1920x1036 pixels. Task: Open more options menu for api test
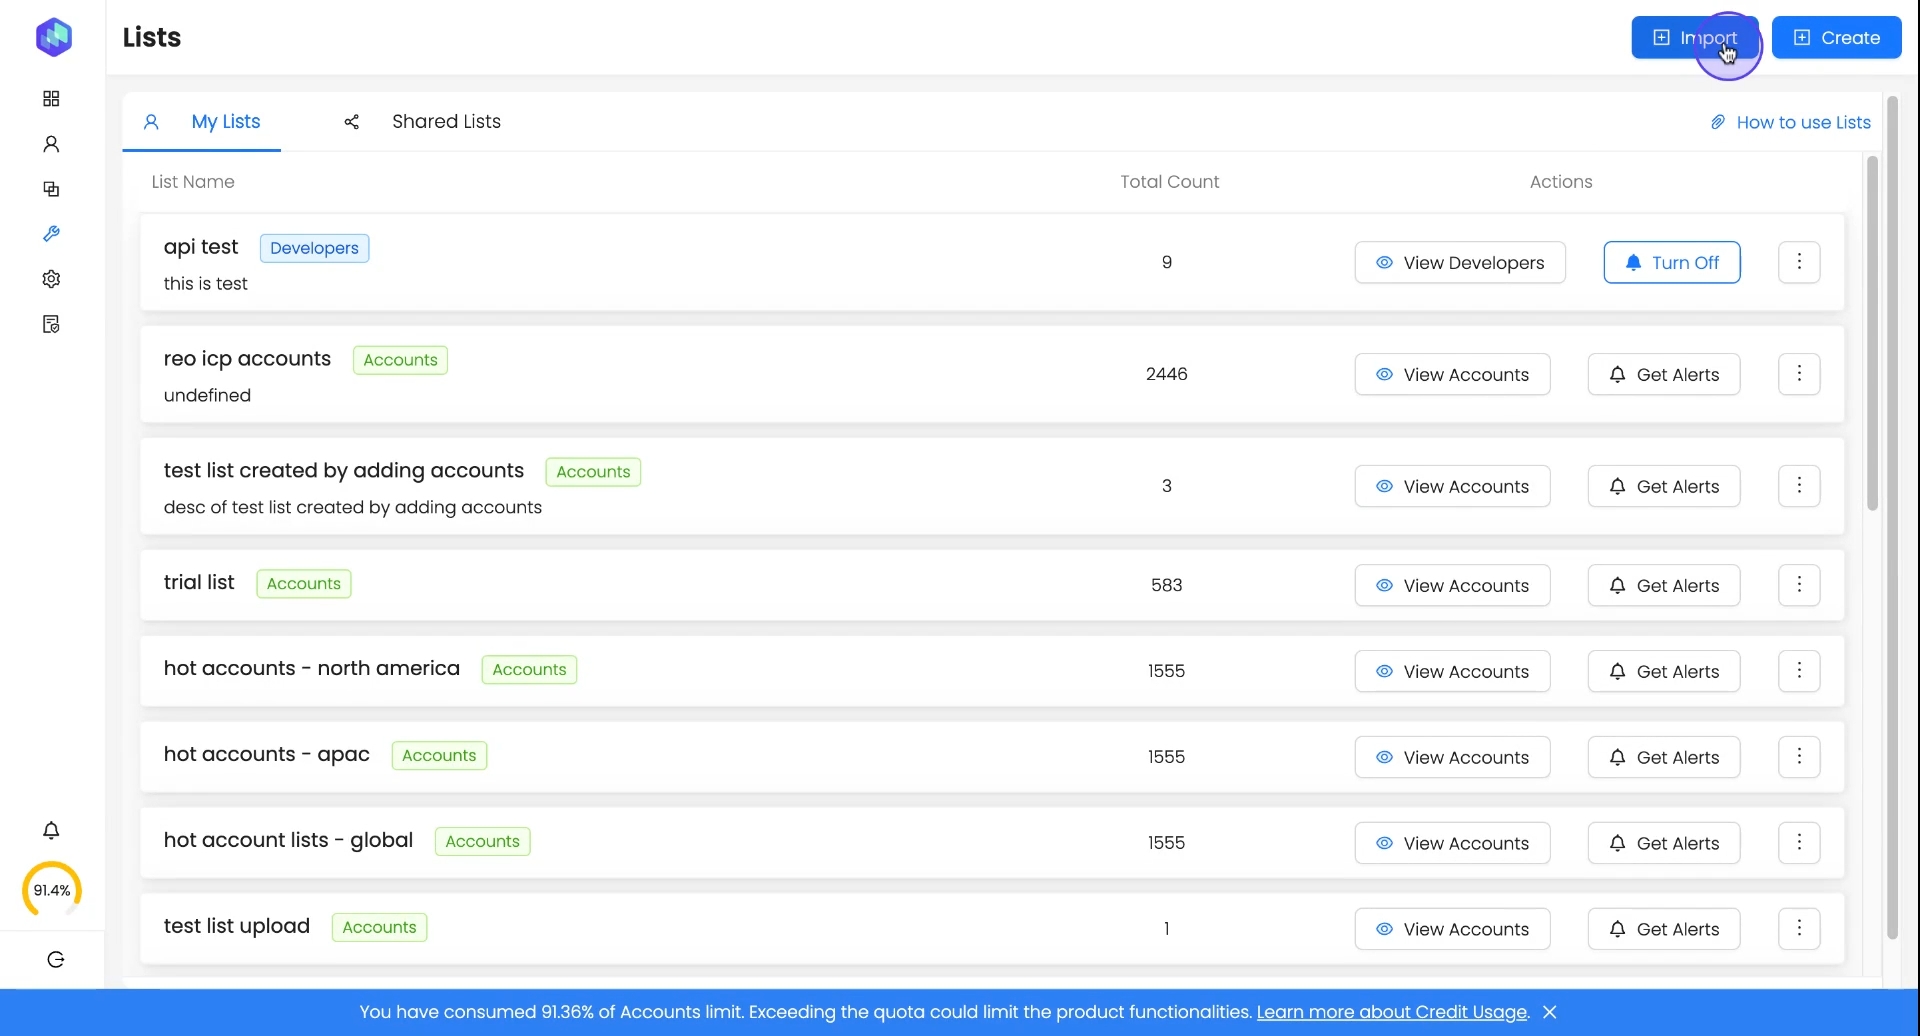[1799, 262]
